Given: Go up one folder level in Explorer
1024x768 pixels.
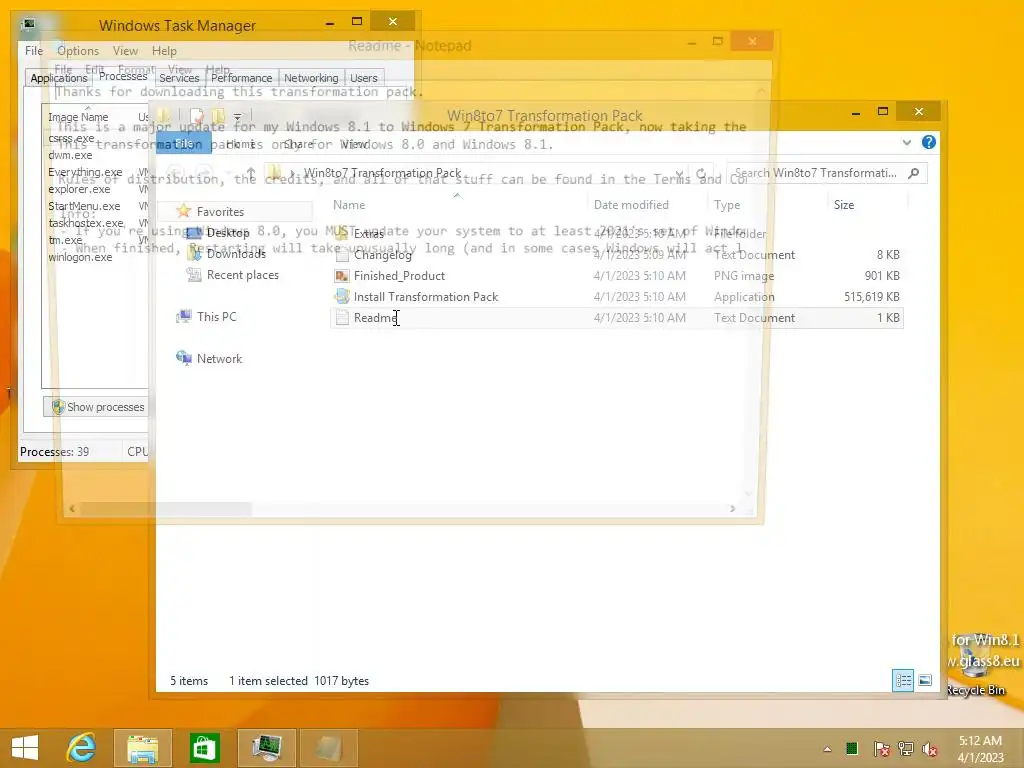Looking at the screenshot, I should [x=250, y=174].
